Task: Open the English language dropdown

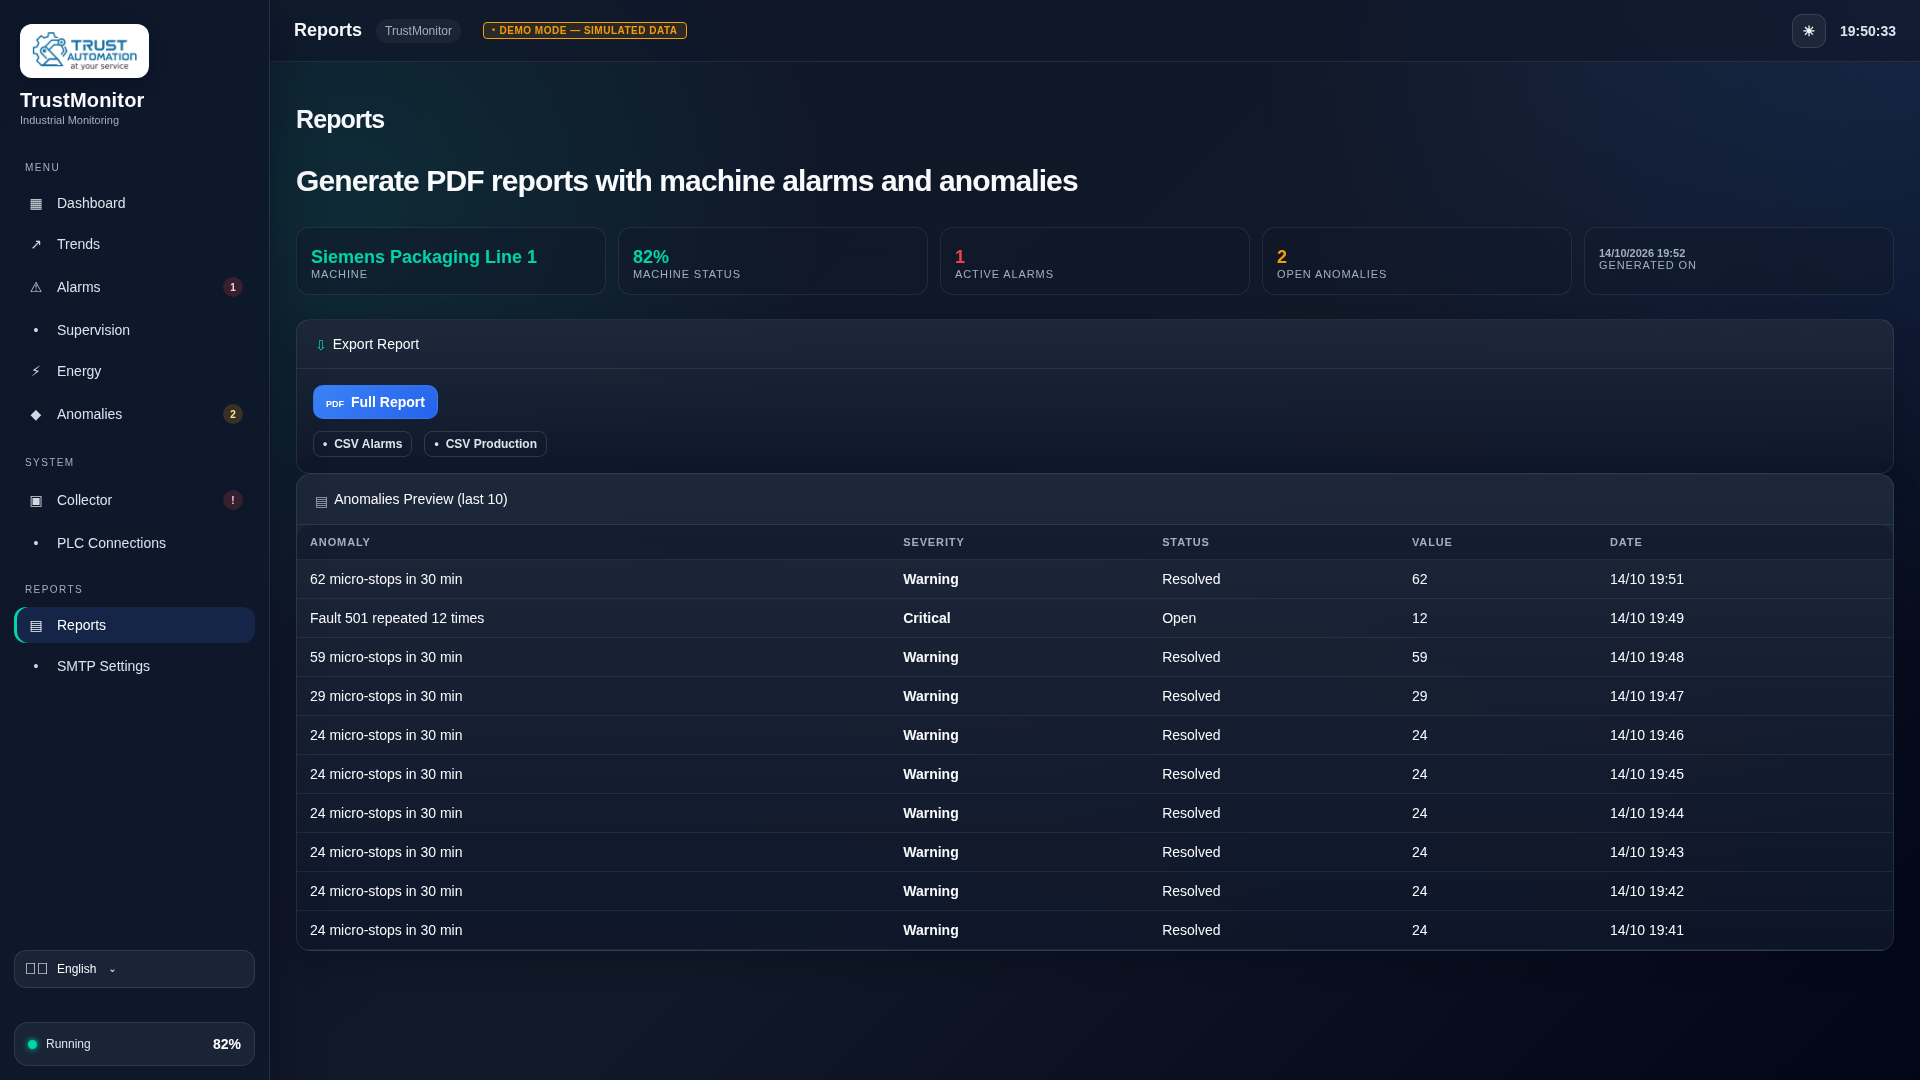Action: (x=134, y=969)
